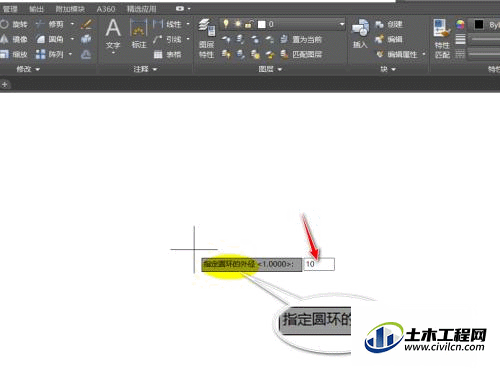Click Match Layer (匹配图层) button
The width and height of the screenshot is (500, 375).
point(301,54)
